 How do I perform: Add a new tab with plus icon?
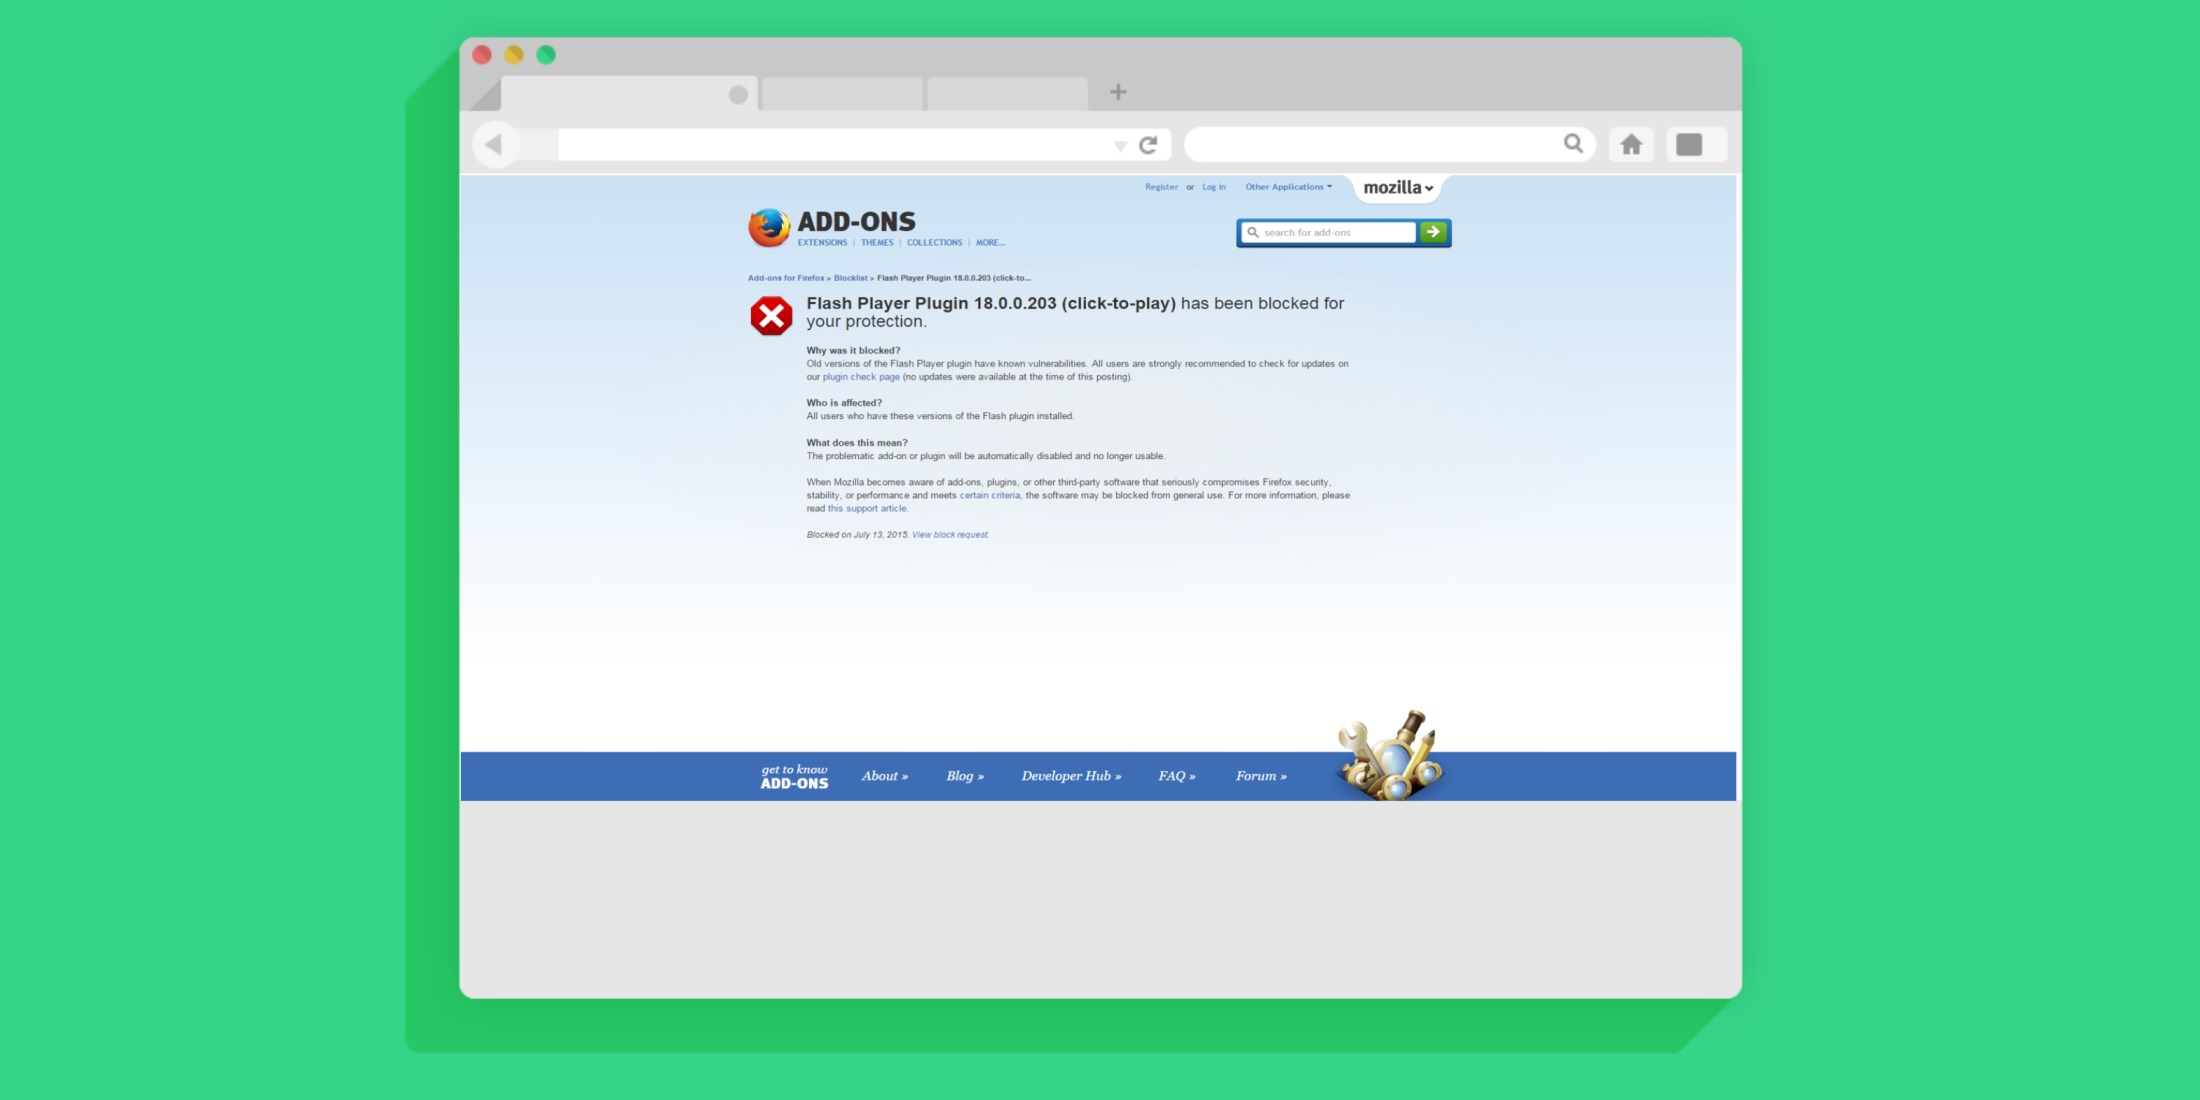(x=1118, y=92)
